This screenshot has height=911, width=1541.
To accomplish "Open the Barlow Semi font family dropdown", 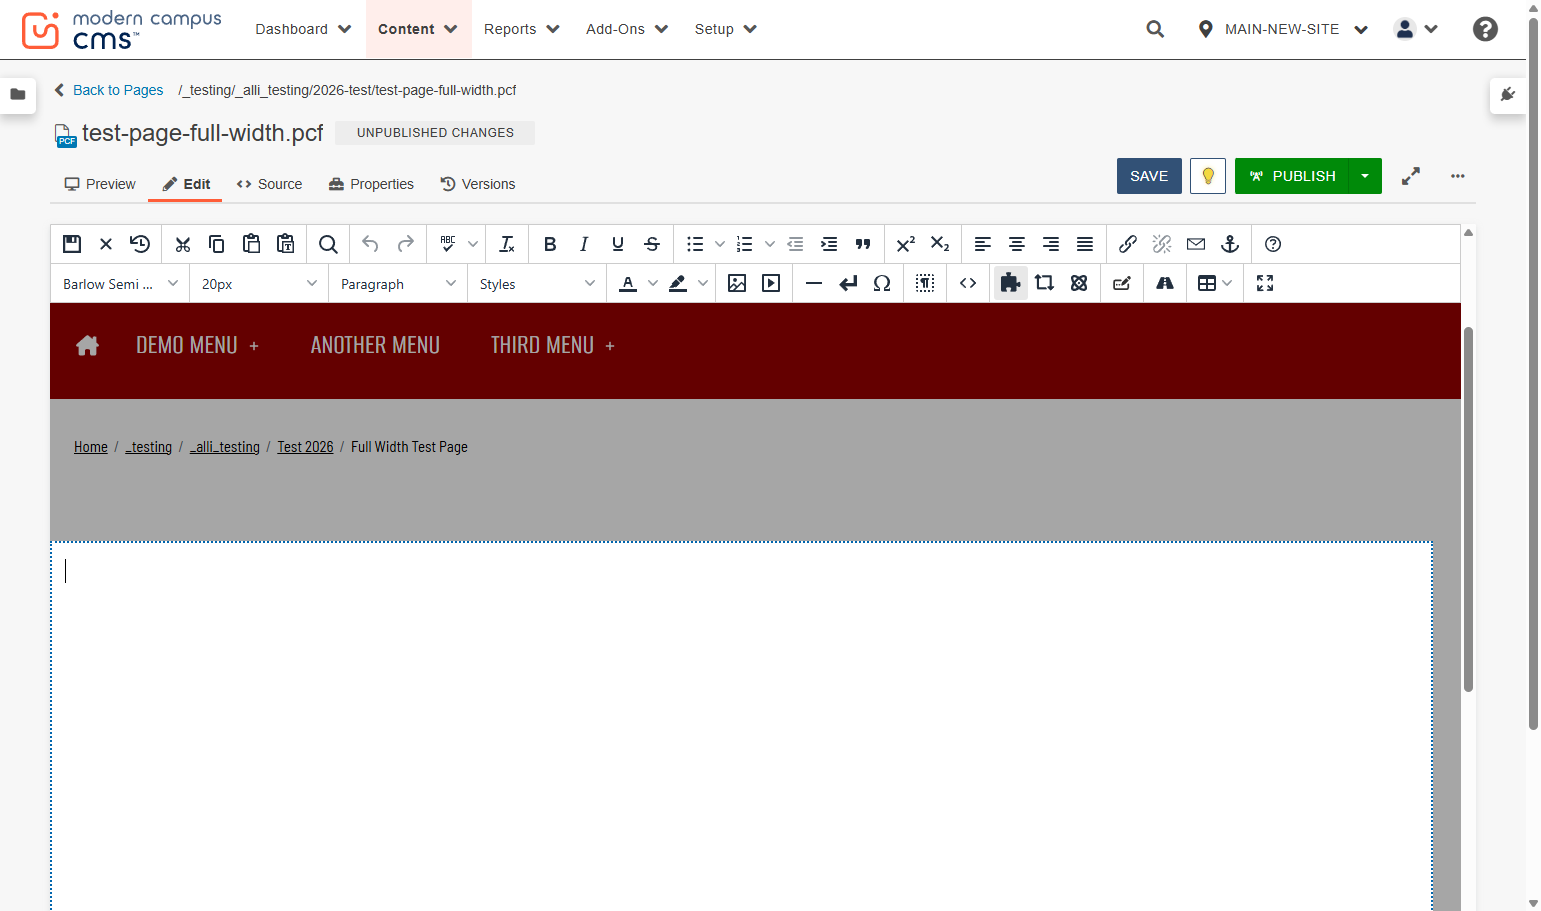I will (x=120, y=284).
